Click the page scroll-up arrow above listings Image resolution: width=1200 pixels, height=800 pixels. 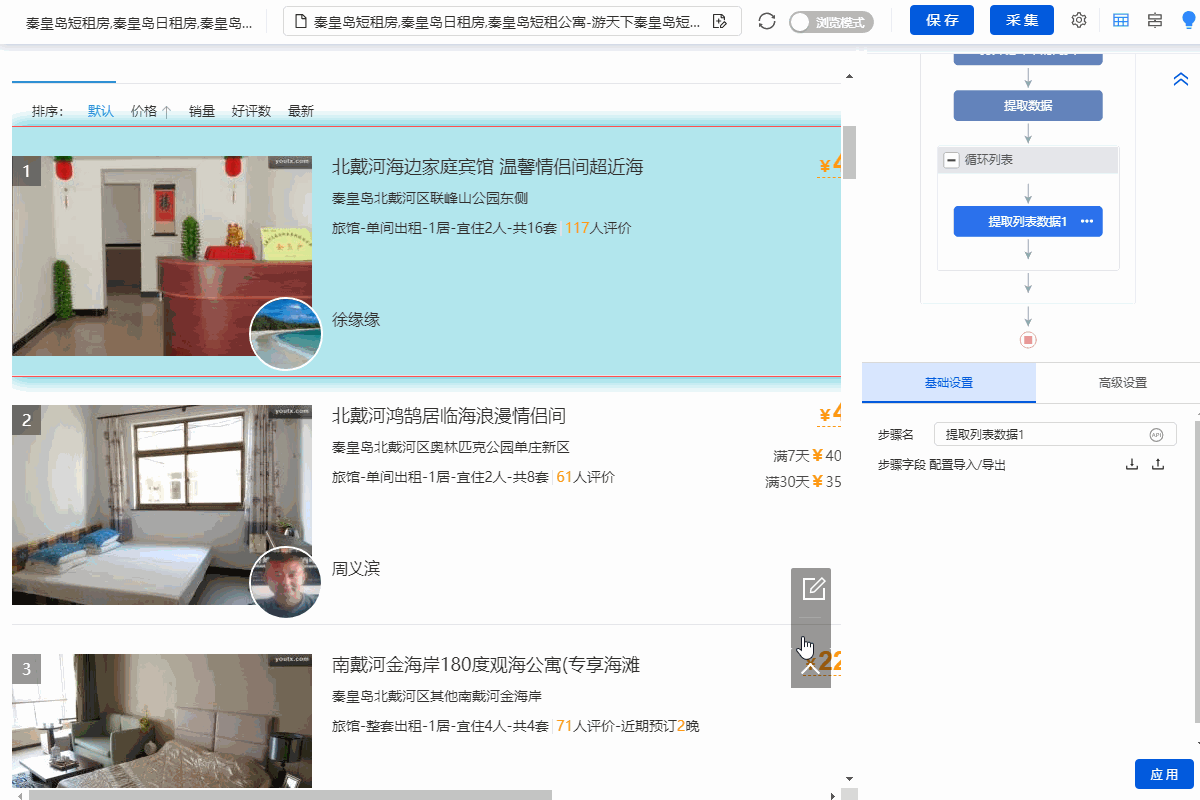(x=850, y=76)
